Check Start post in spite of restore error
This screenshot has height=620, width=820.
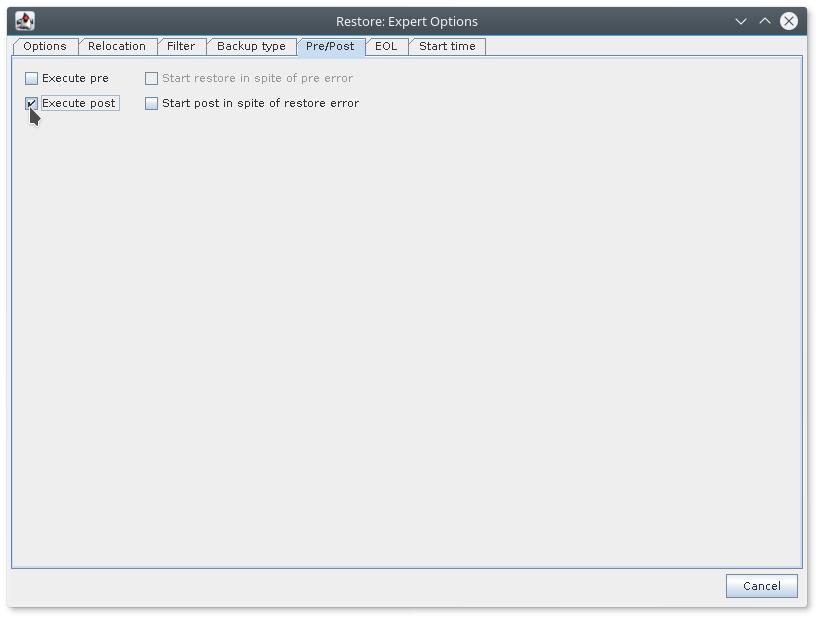151,102
